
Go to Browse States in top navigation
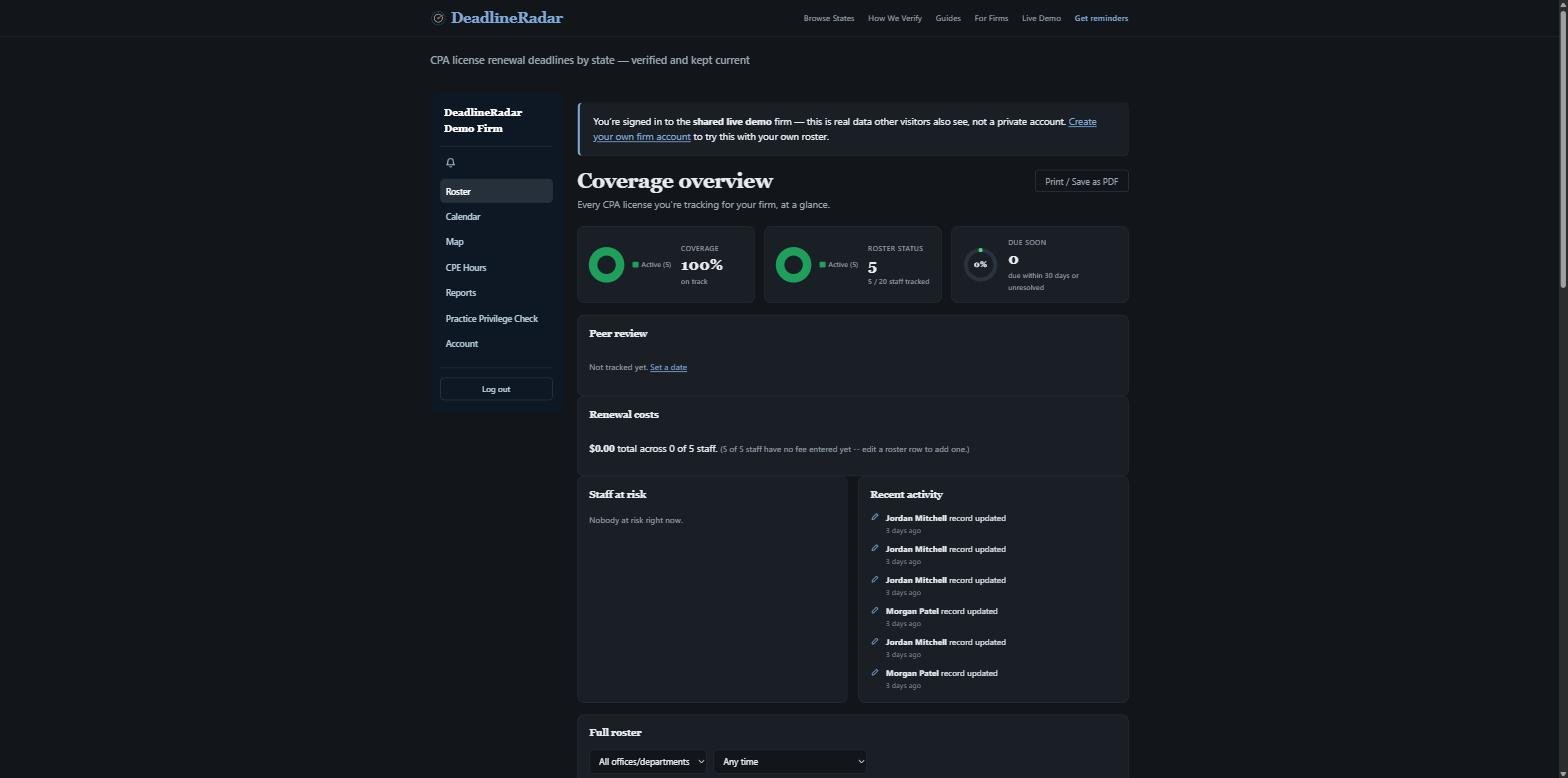(829, 18)
